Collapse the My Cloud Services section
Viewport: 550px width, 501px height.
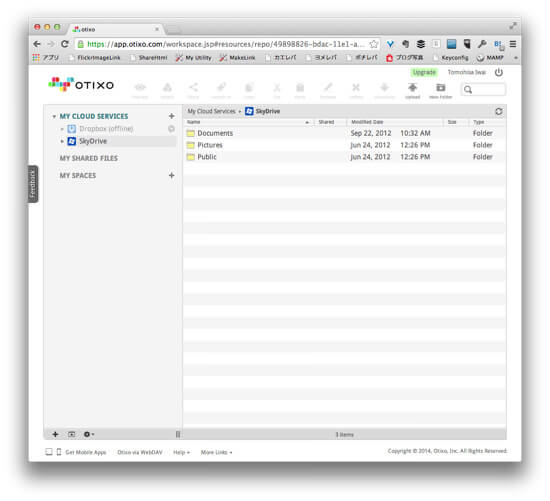(x=54, y=116)
